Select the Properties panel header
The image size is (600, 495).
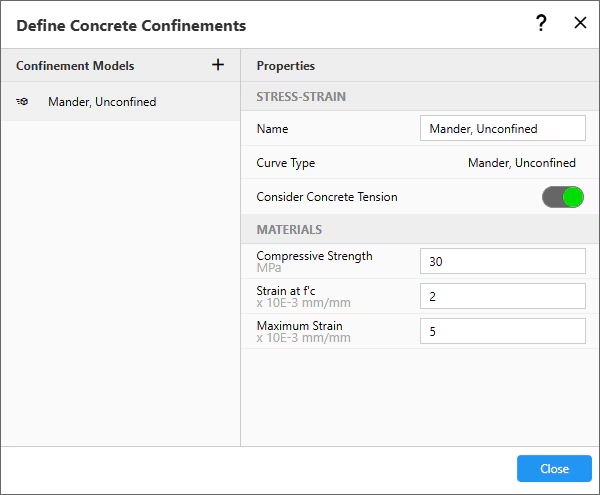click(286, 66)
